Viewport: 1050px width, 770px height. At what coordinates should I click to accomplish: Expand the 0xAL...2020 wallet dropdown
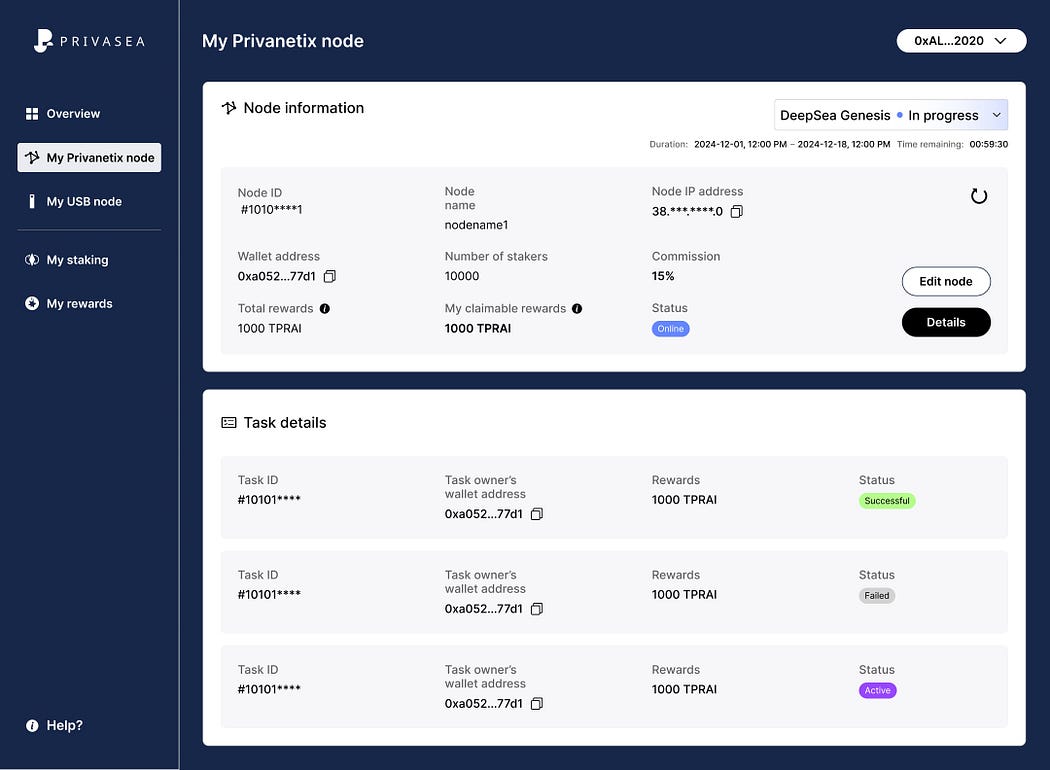tap(961, 41)
